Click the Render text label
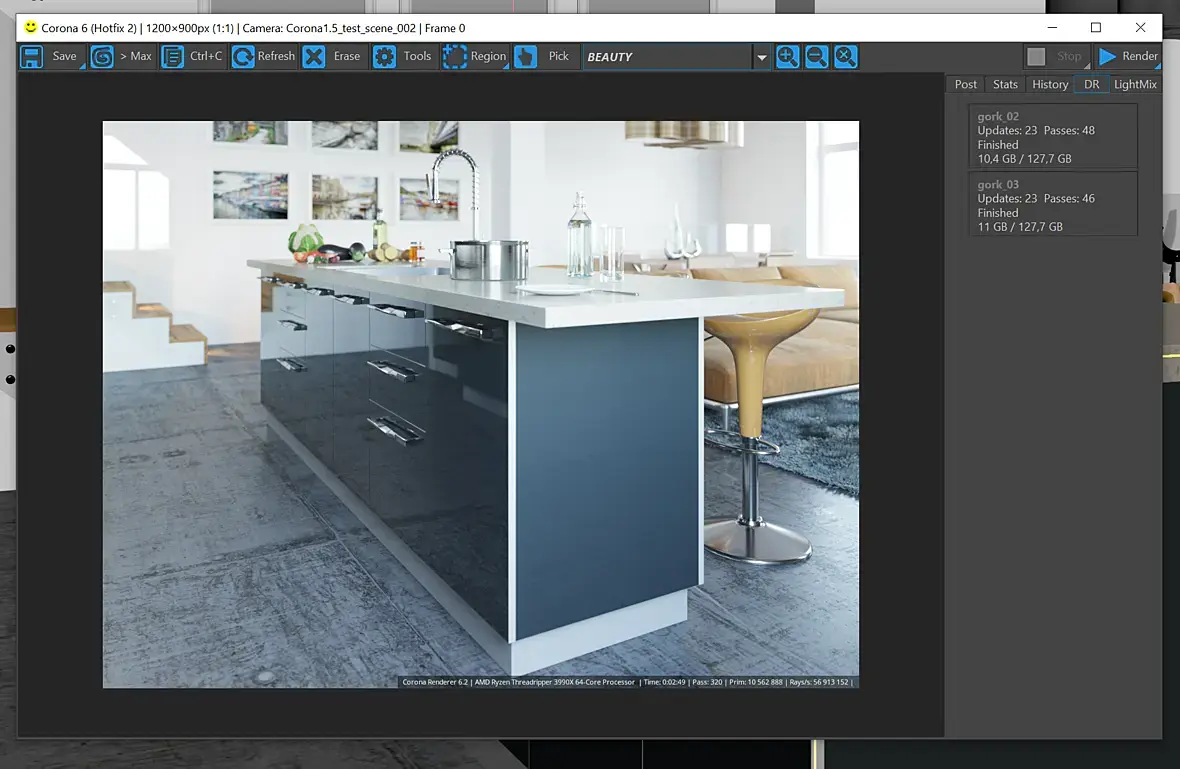Screen dimensions: 1180x769 (x=1140, y=56)
